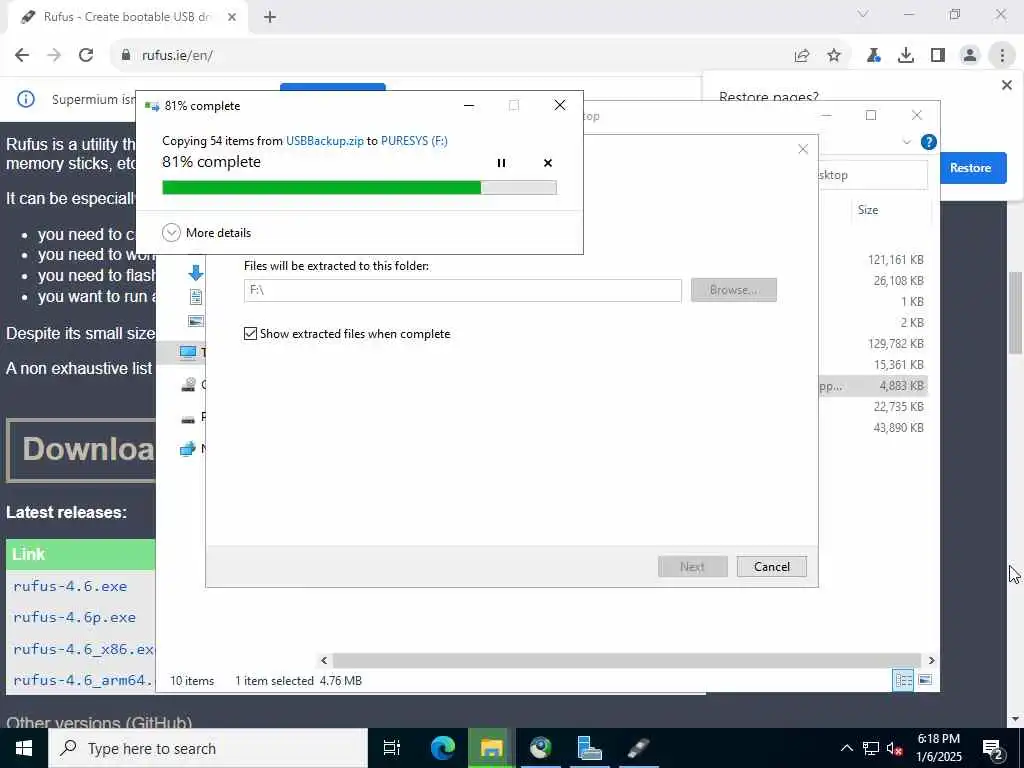Cancel the copy with the X beside pause
1024x768 pixels.
(x=548, y=163)
